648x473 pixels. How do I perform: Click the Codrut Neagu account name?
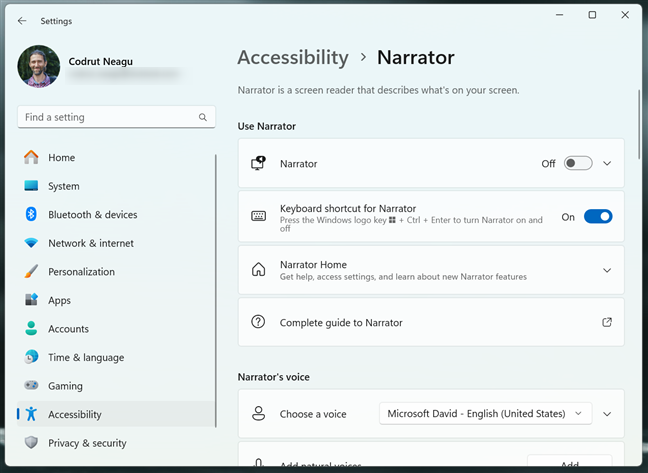[100, 62]
